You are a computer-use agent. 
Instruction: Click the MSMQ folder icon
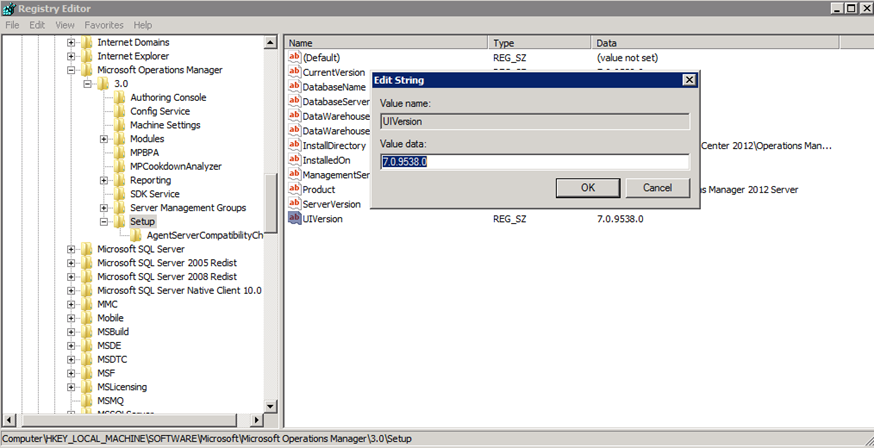[x=86, y=401]
